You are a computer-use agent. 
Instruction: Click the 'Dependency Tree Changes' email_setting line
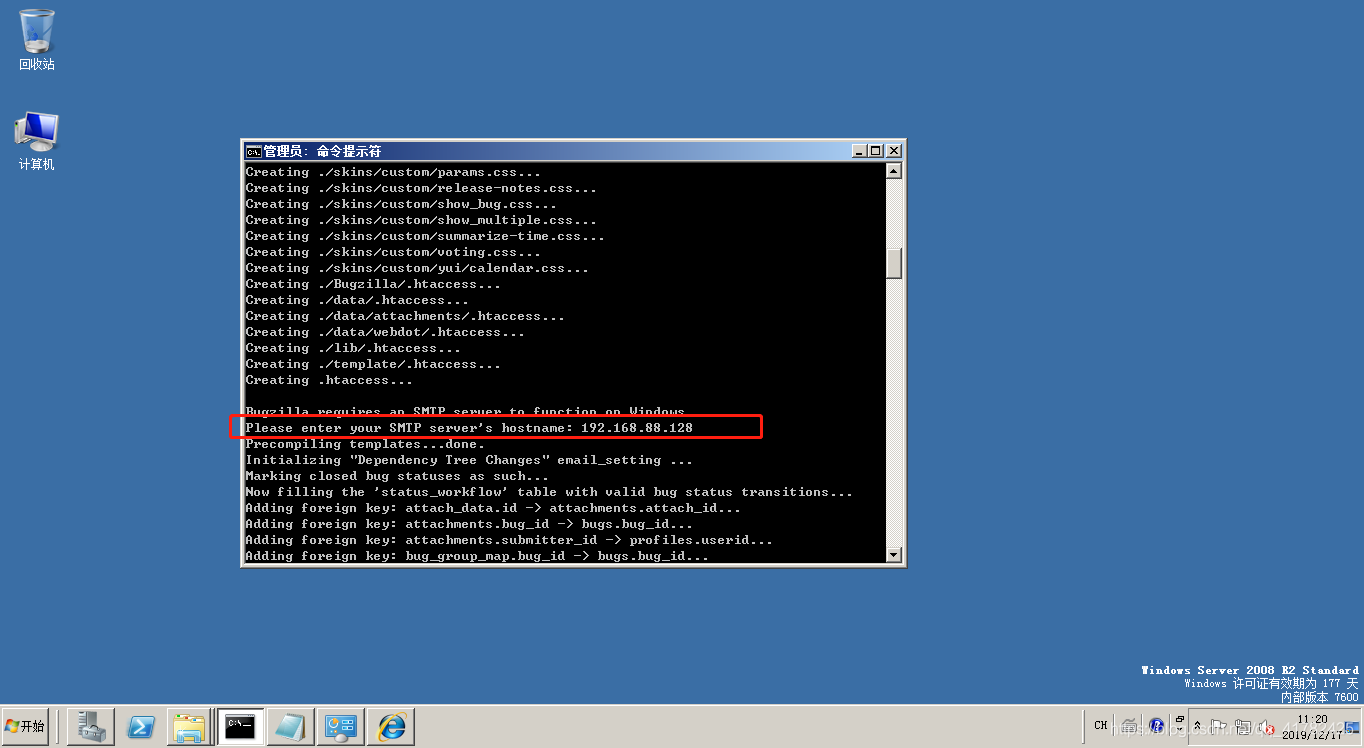[469, 460]
